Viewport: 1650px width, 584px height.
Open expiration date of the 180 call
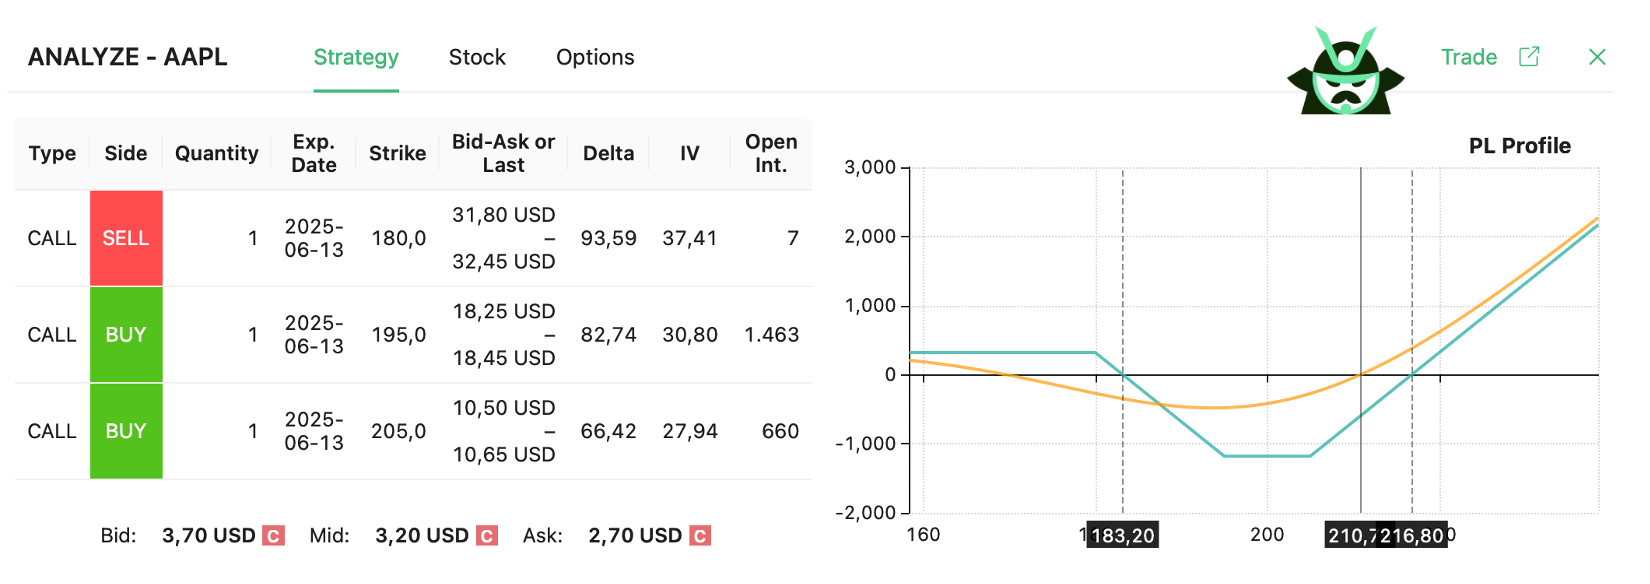coord(314,238)
